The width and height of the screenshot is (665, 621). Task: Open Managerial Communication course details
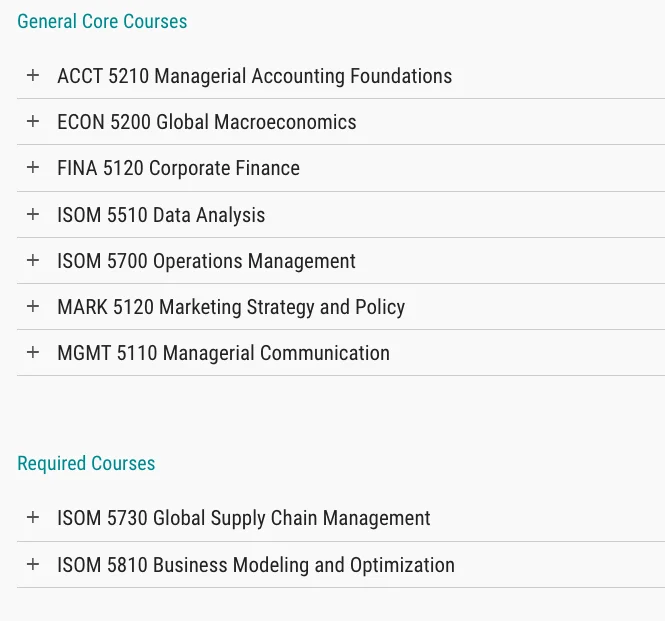tap(223, 353)
